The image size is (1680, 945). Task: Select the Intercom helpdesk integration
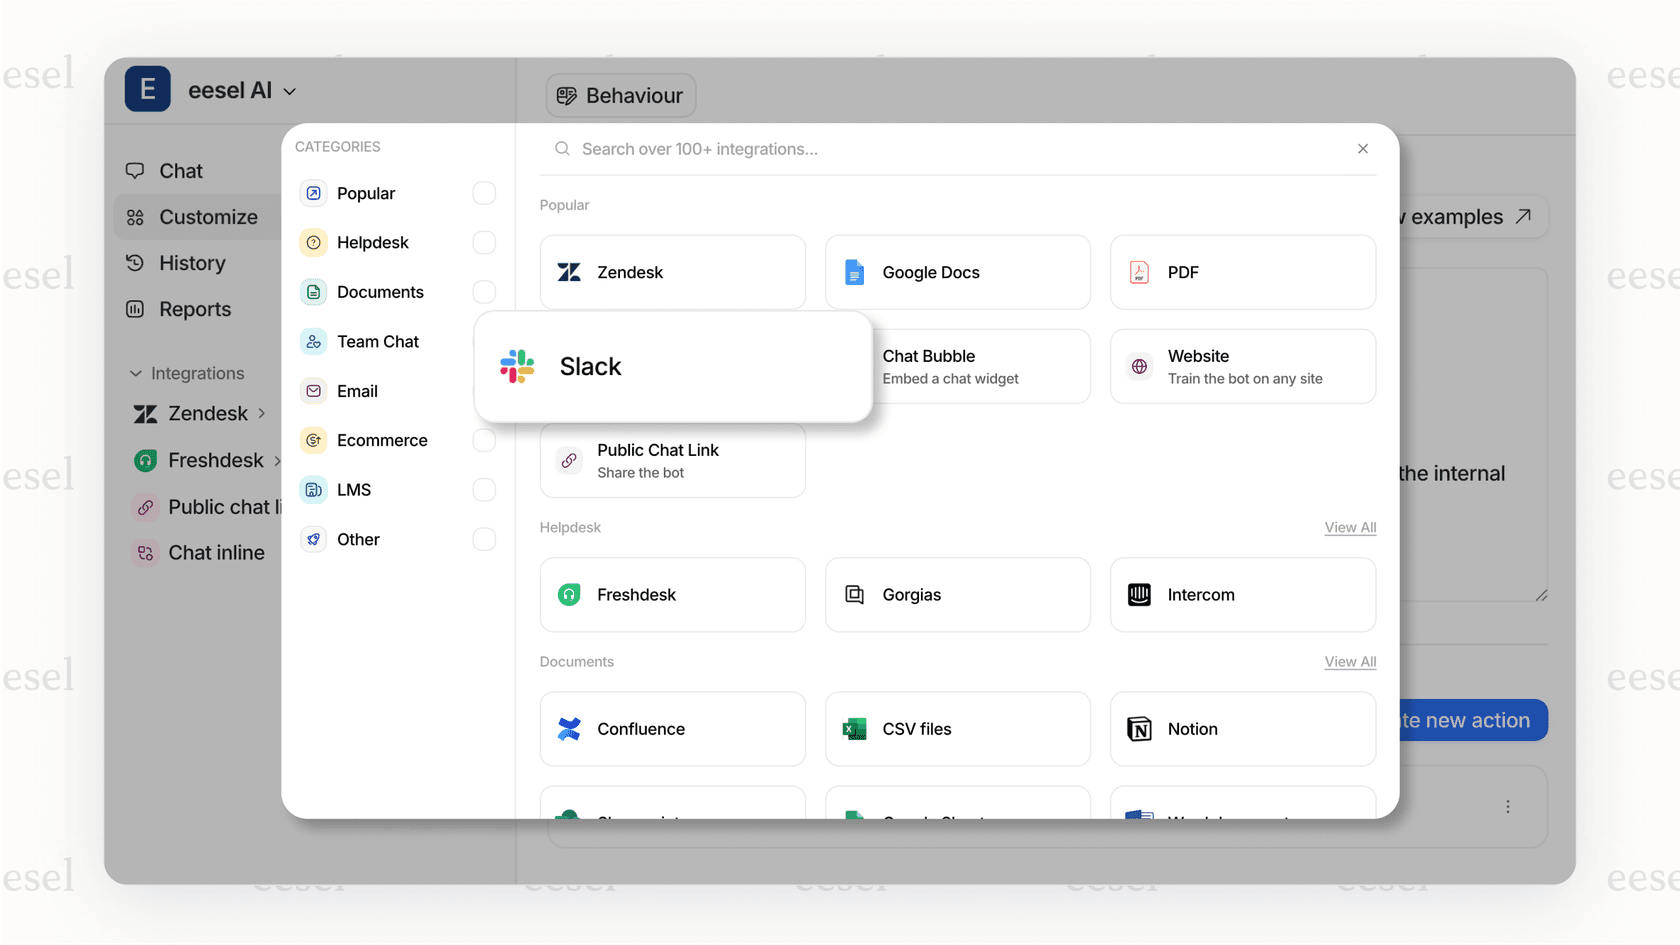pyautogui.click(x=1242, y=595)
